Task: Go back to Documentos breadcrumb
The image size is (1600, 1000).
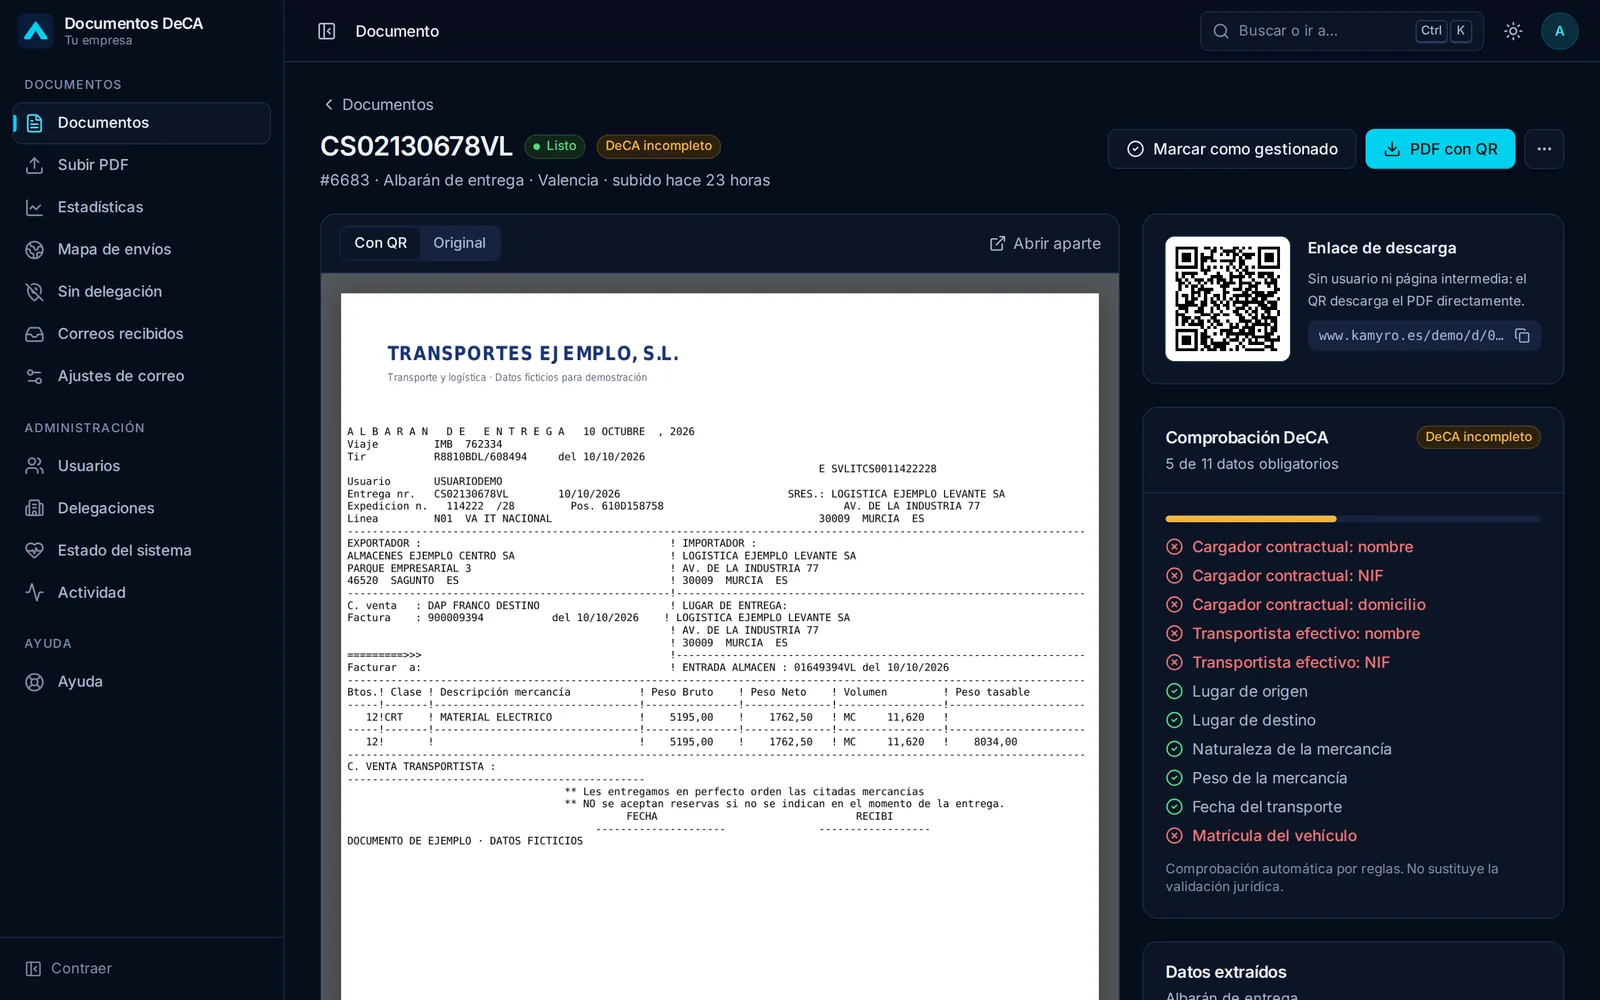Action: 378,105
